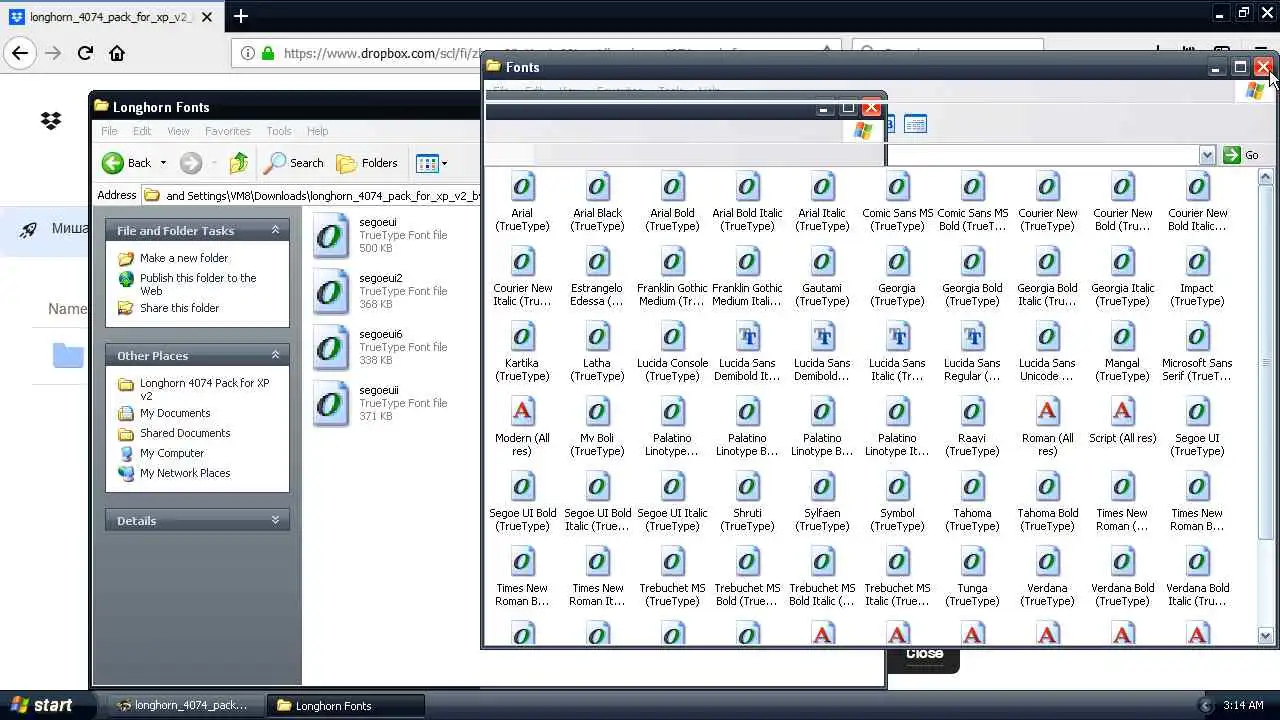1280x720 pixels.
Task: Open the Favorites menu in Longhorn Fonts
Action: click(228, 131)
